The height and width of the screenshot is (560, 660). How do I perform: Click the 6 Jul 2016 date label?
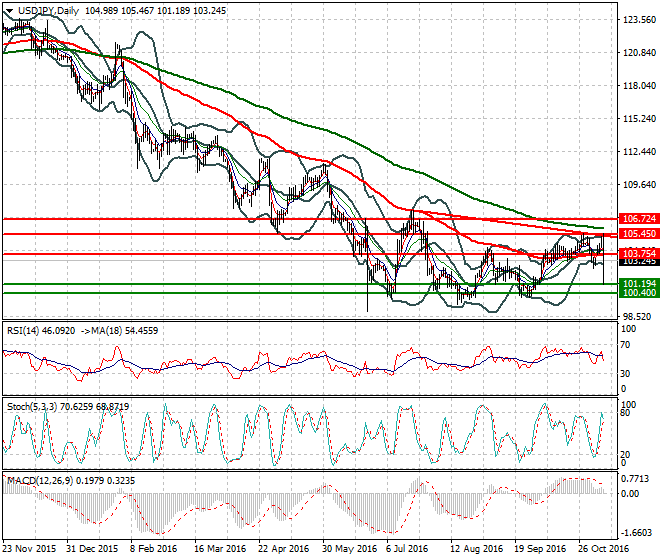407,549
